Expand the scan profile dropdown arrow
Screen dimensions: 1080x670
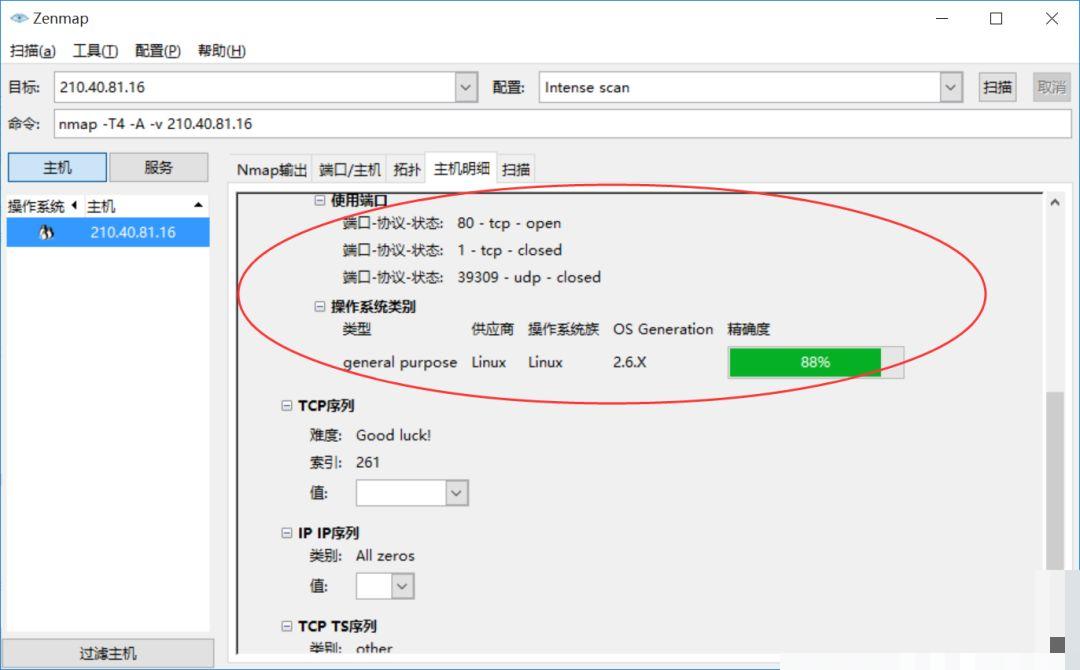pos(951,87)
